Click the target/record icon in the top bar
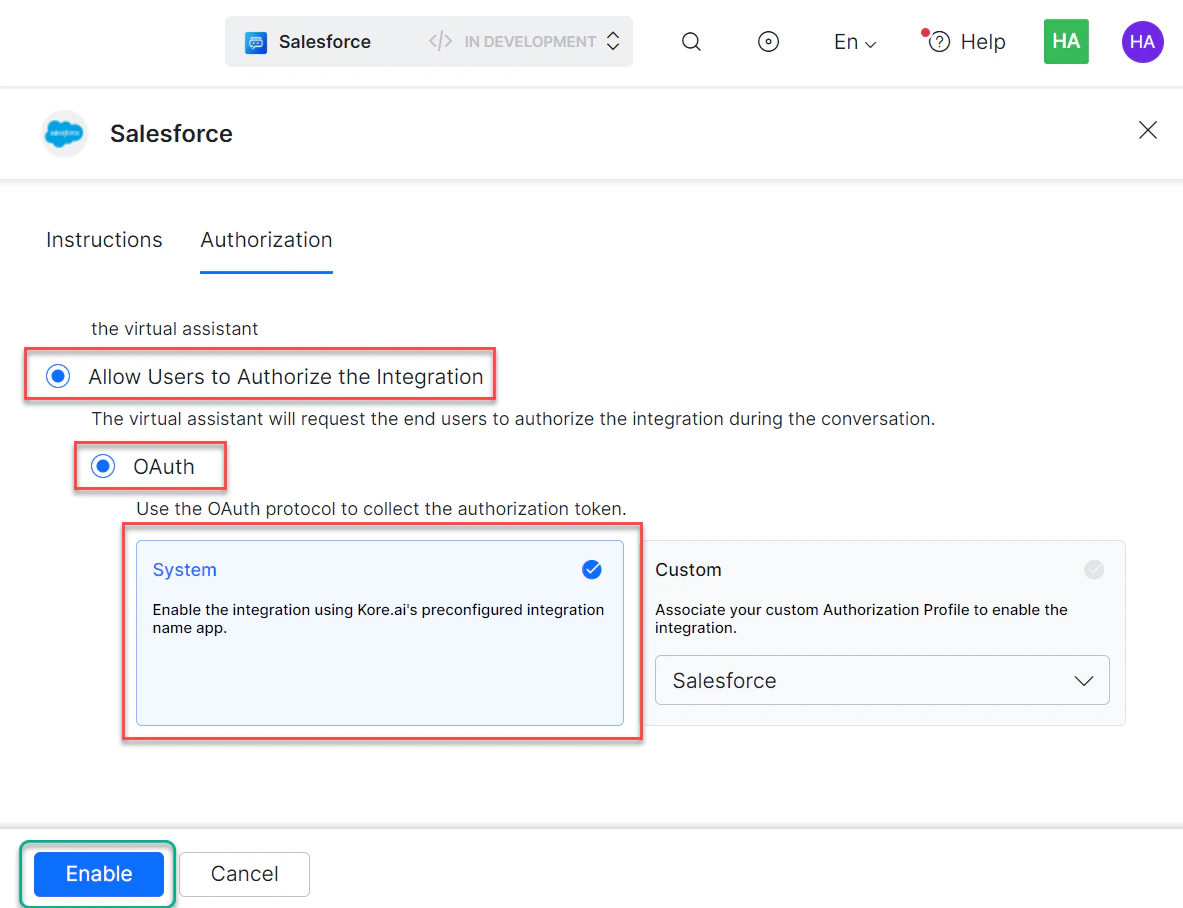The height and width of the screenshot is (908, 1183). pos(768,41)
